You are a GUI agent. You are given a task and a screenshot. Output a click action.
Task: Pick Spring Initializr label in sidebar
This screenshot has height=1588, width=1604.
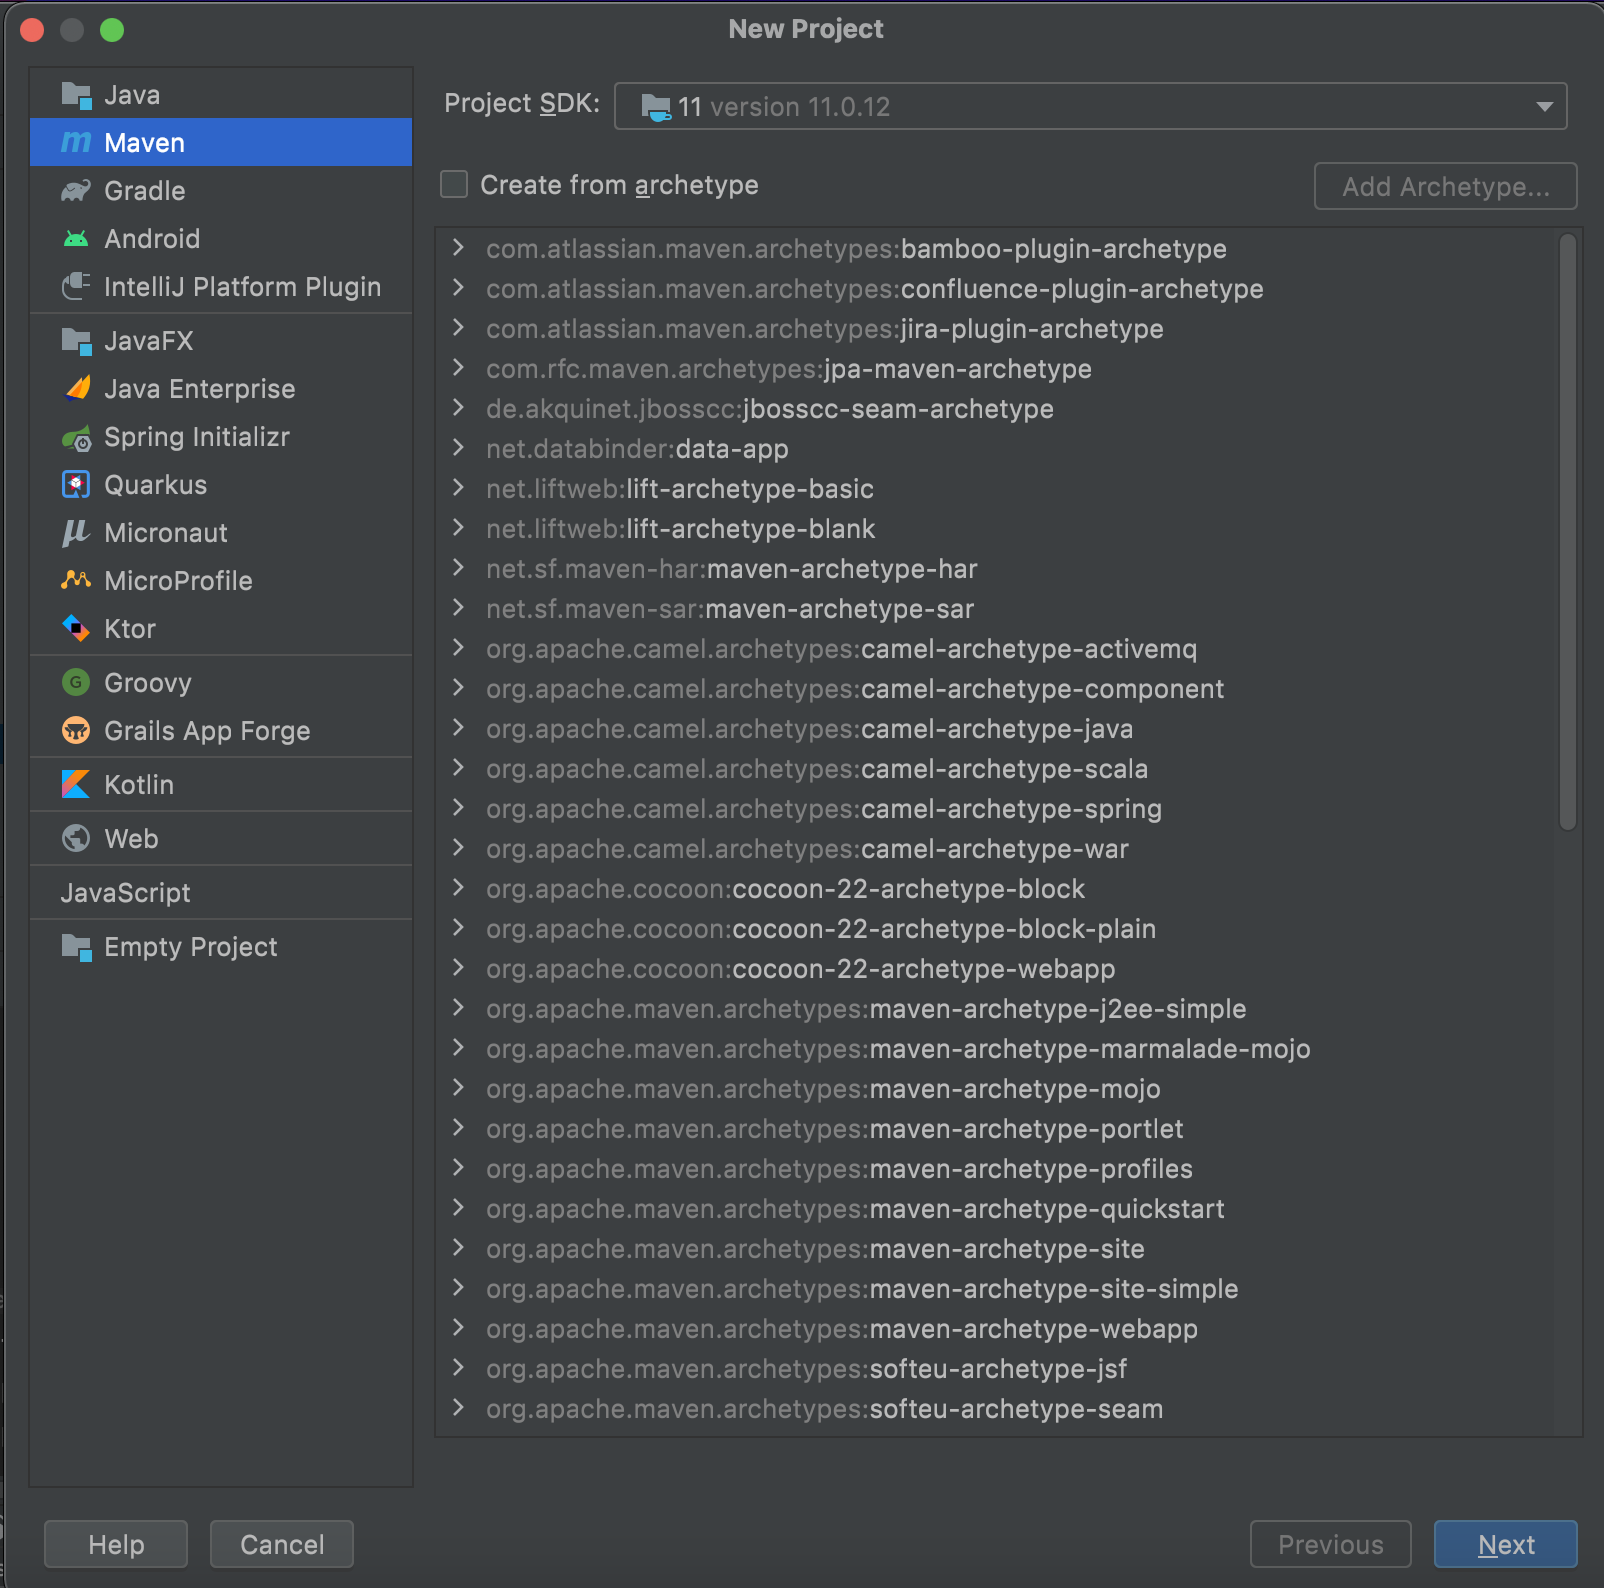(x=197, y=437)
